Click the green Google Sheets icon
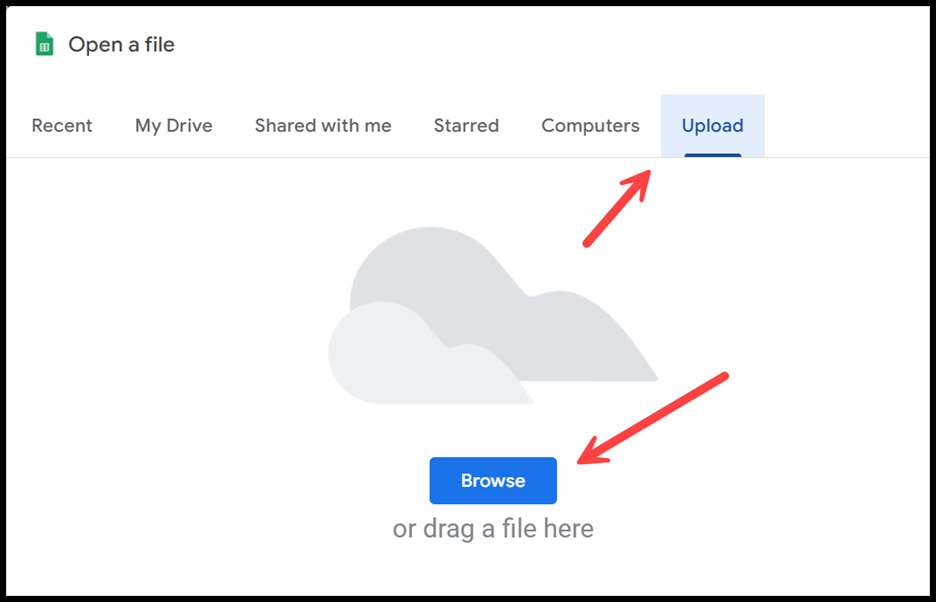936x602 pixels. [44, 45]
